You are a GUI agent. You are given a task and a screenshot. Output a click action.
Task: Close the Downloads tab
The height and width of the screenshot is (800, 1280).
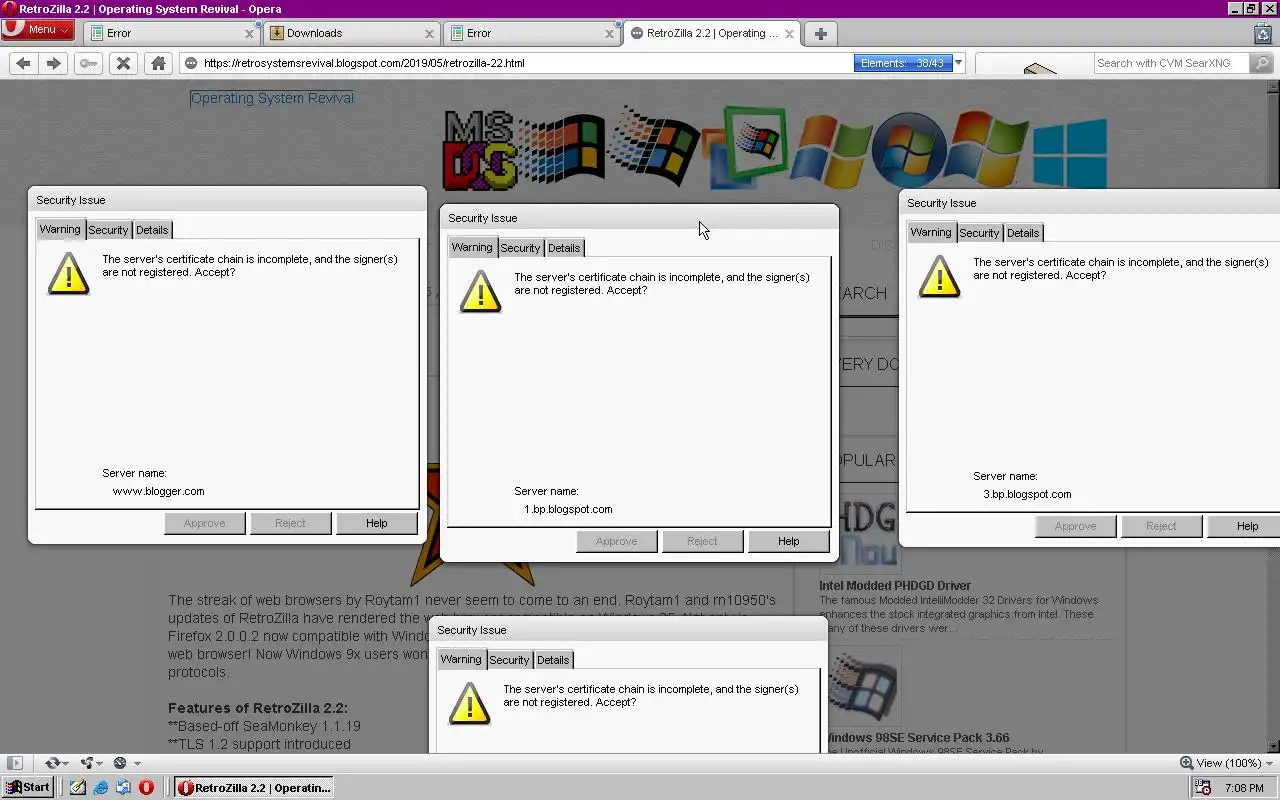pyautogui.click(x=429, y=33)
